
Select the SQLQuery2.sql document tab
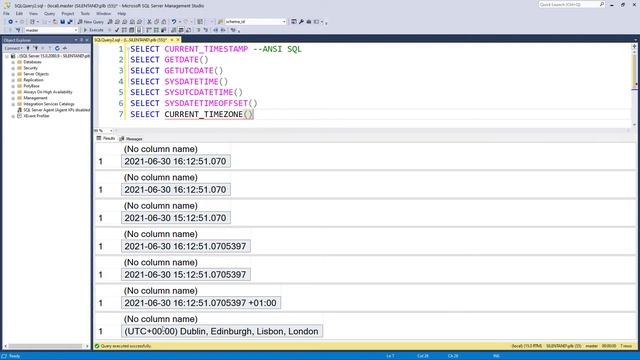coord(131,40)
